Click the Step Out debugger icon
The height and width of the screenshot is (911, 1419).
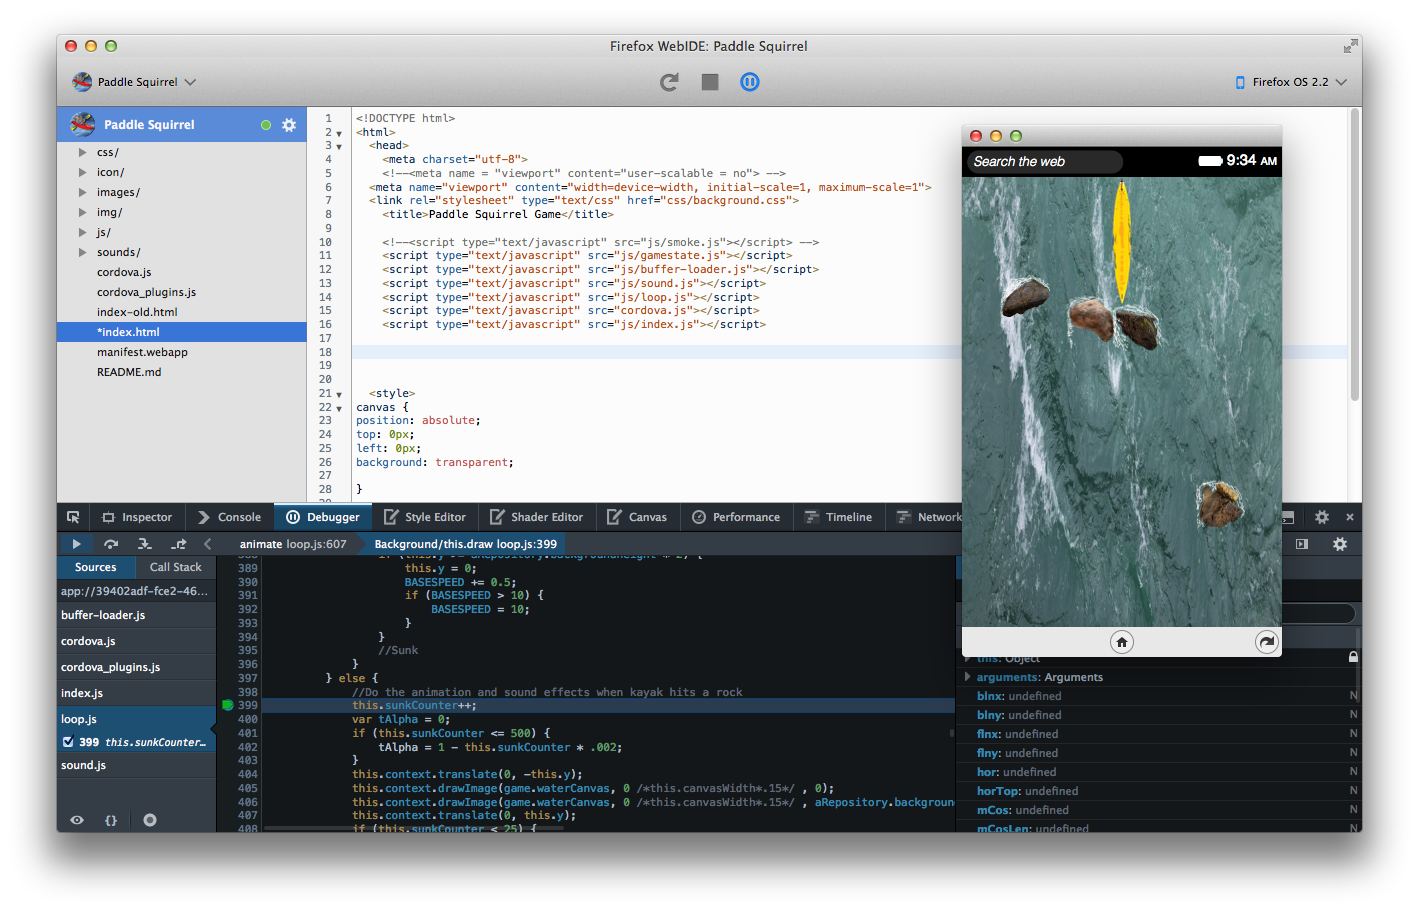[x=179, y=544]
